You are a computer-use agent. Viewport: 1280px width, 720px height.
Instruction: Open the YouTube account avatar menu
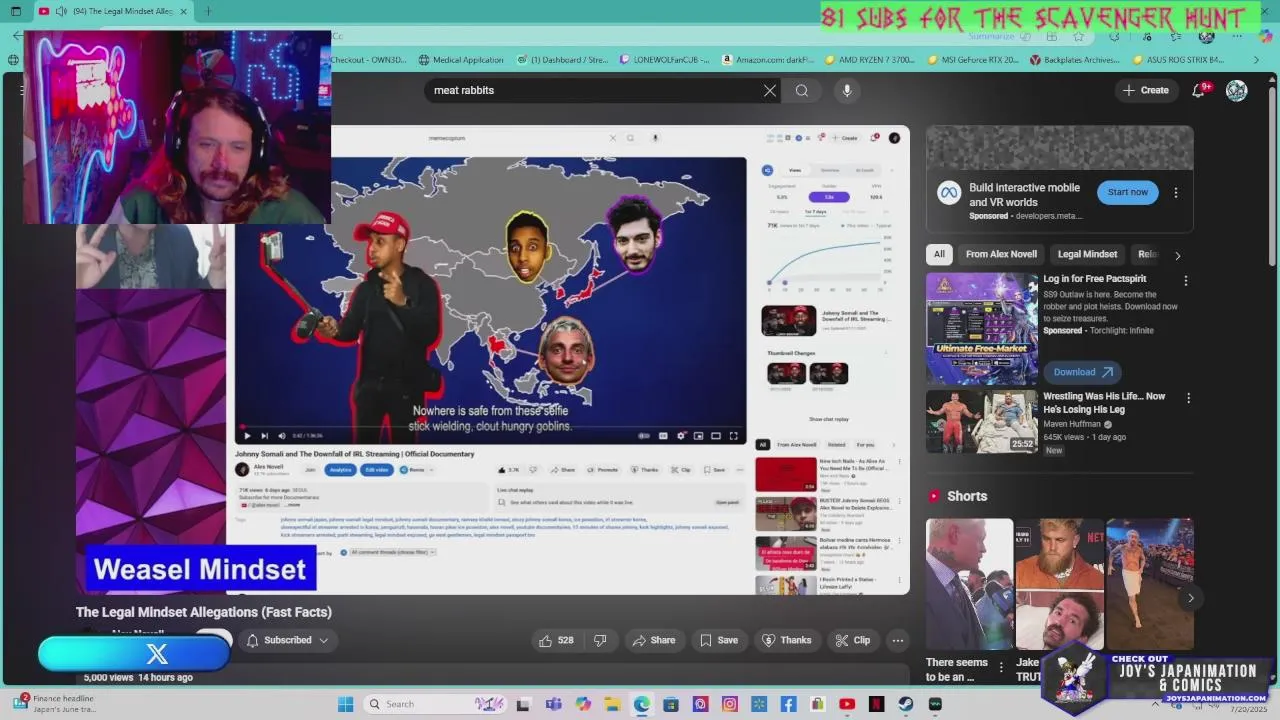[1237, 90]
